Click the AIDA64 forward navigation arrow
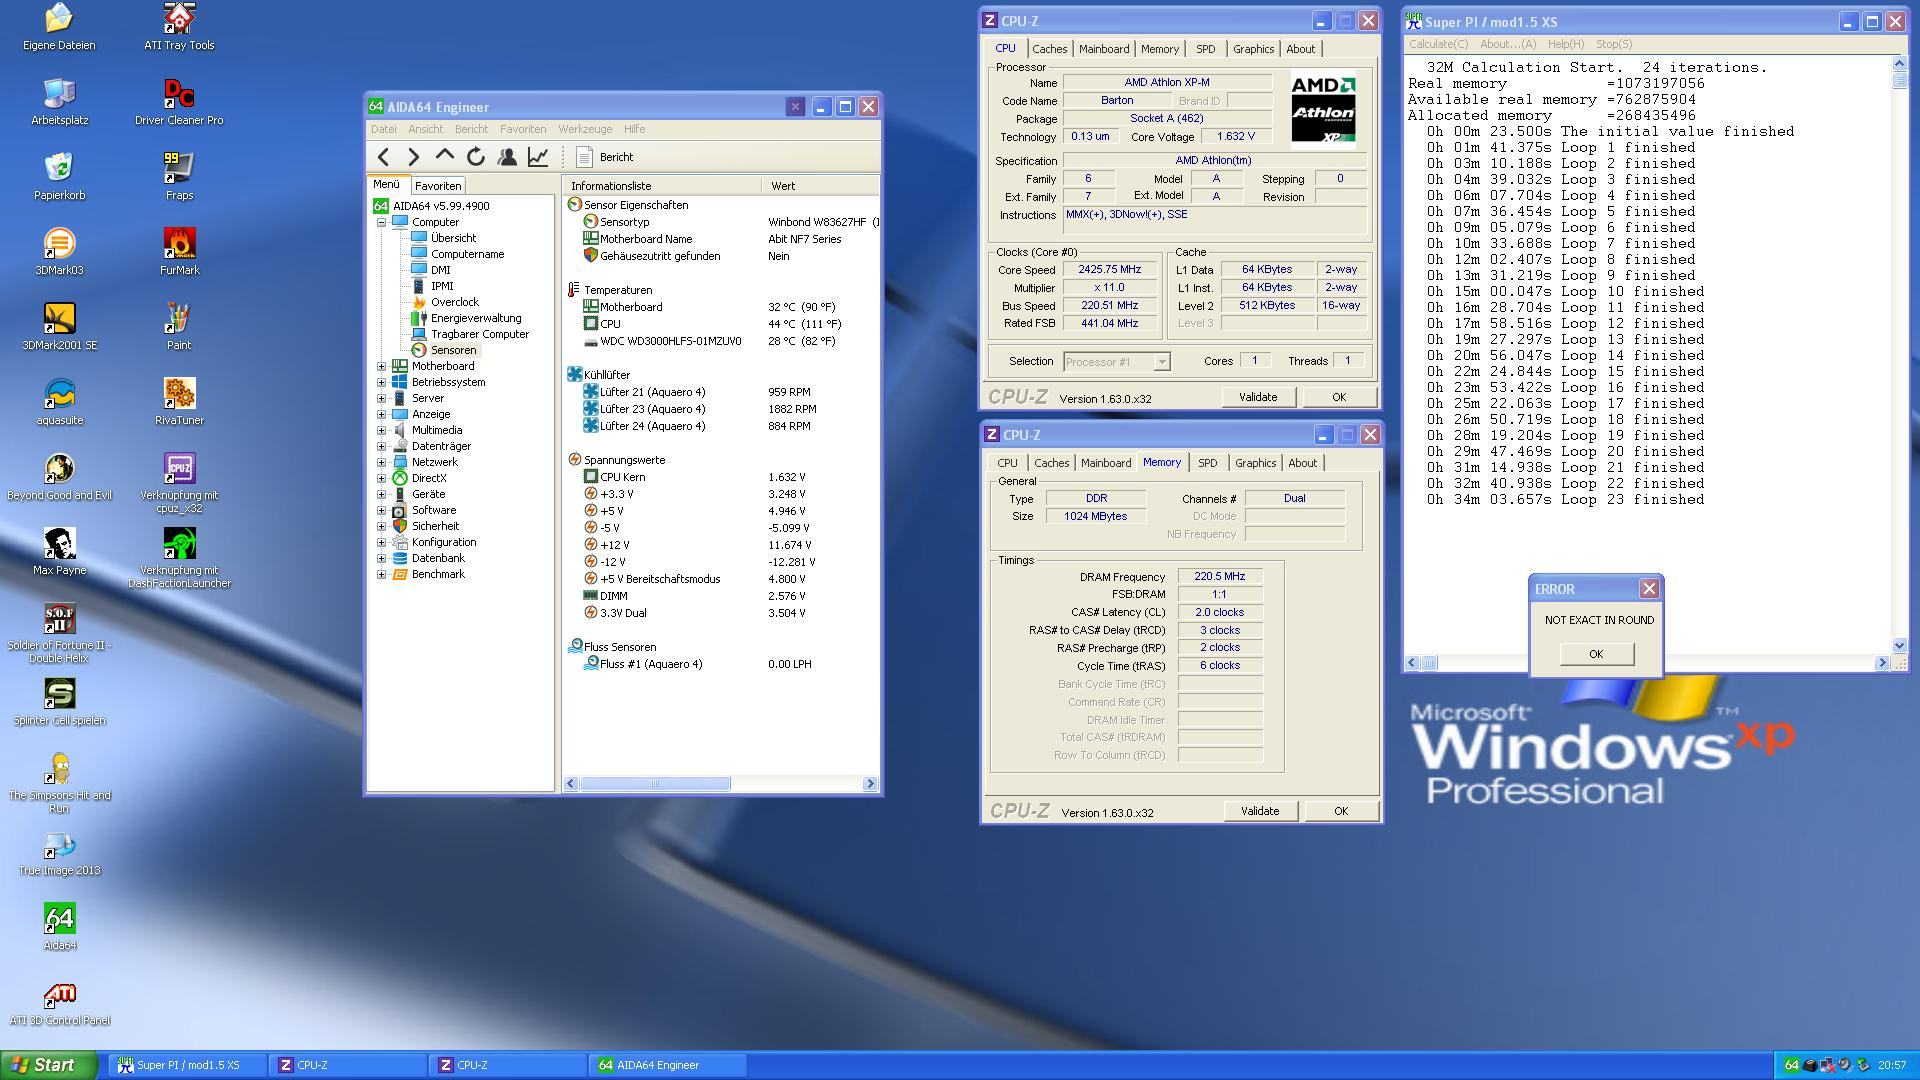The width and height of the screenshot is (1920, 1080). tap(414, 157)
